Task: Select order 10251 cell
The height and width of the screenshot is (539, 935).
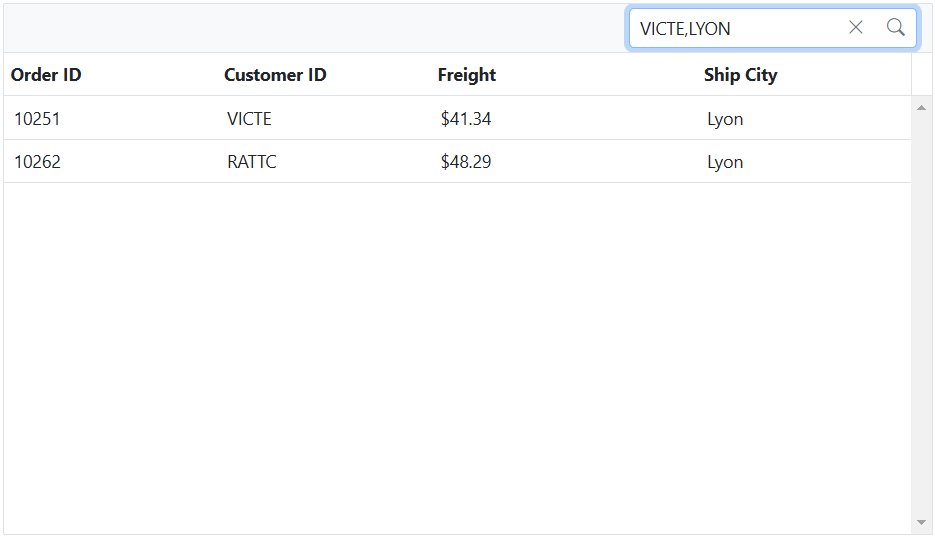Action: point(111,118)
